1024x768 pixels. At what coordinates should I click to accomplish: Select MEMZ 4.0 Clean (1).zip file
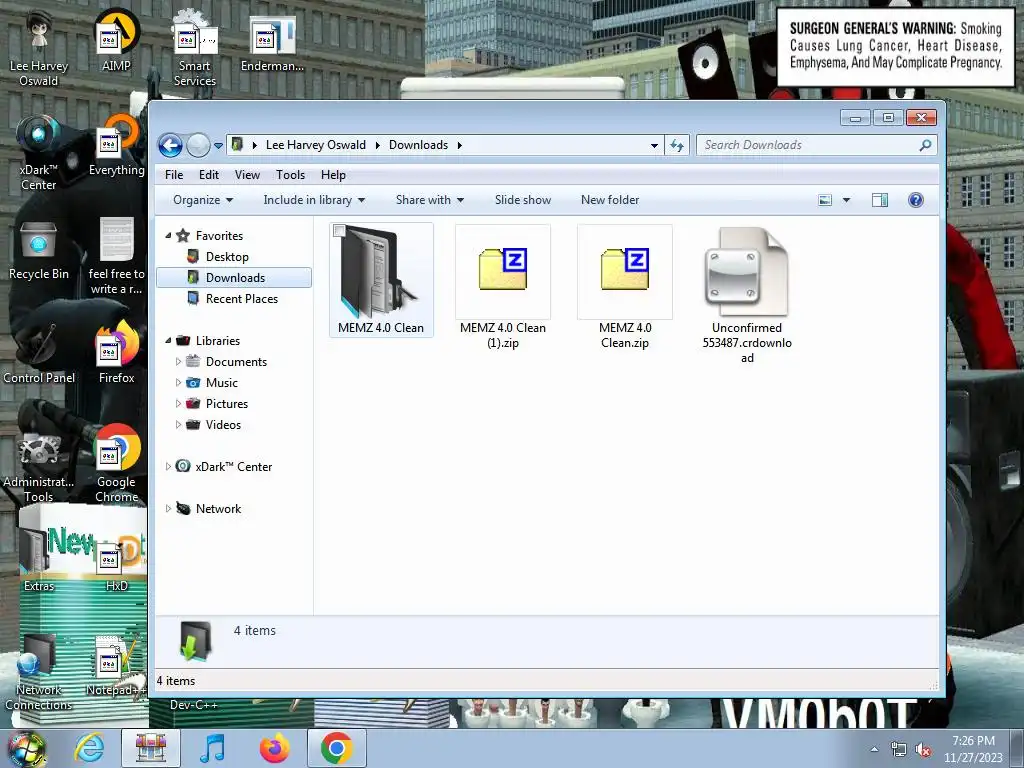coord(503,287)
